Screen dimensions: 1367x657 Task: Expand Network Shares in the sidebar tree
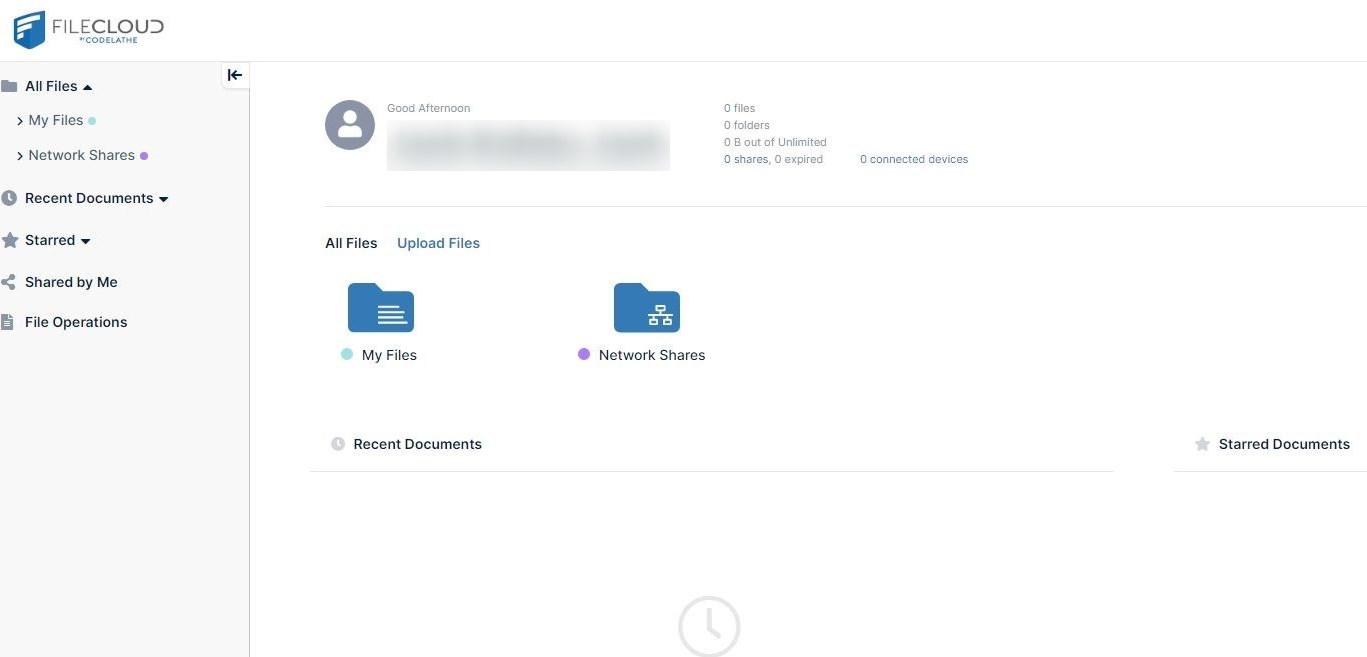point(18,155)
